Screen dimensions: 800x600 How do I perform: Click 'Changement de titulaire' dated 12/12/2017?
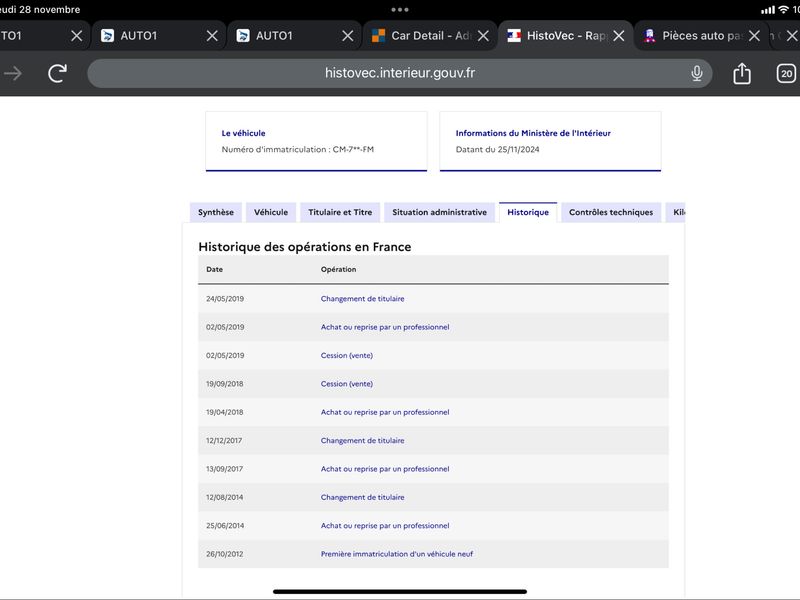pos(362,440)
